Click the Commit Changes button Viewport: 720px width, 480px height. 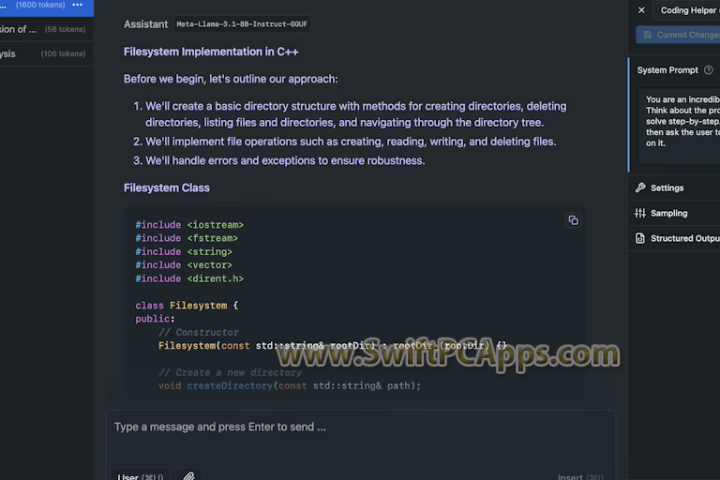(678, 35)
